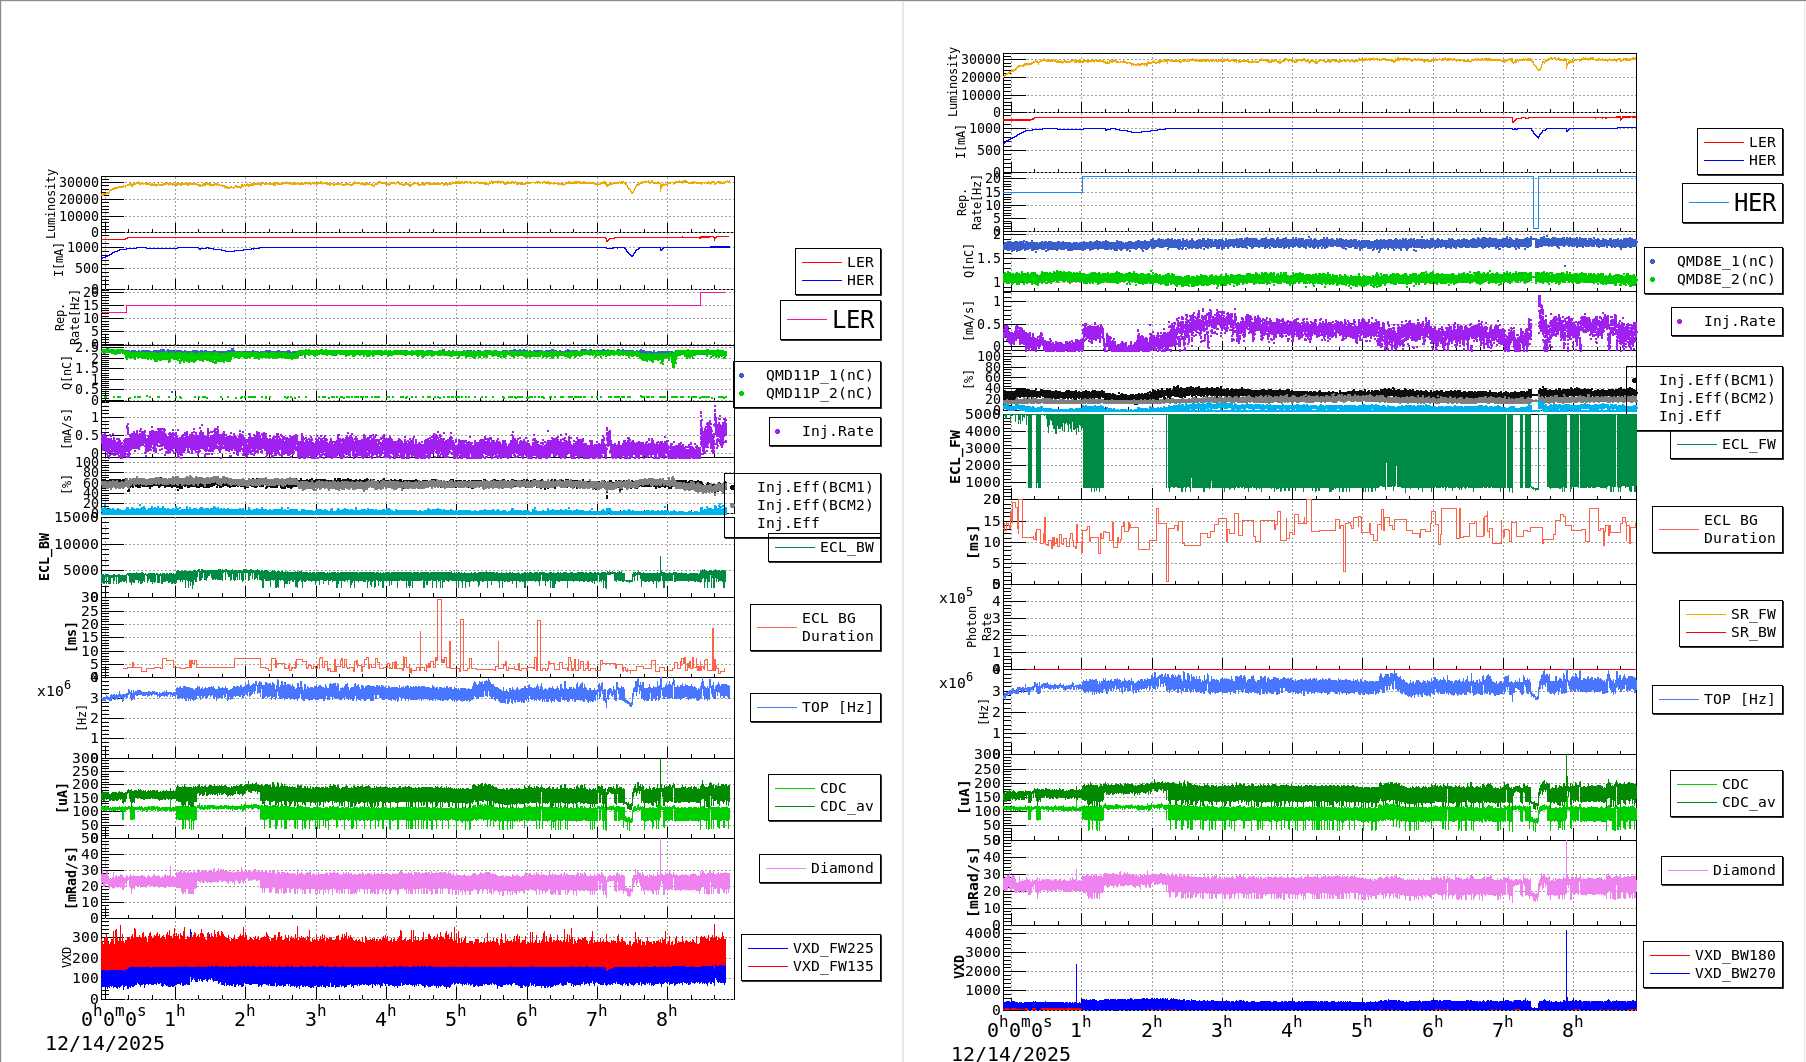
Task: Click the 12/14/2025 date under left plot
Action: tap(105, 1043)
